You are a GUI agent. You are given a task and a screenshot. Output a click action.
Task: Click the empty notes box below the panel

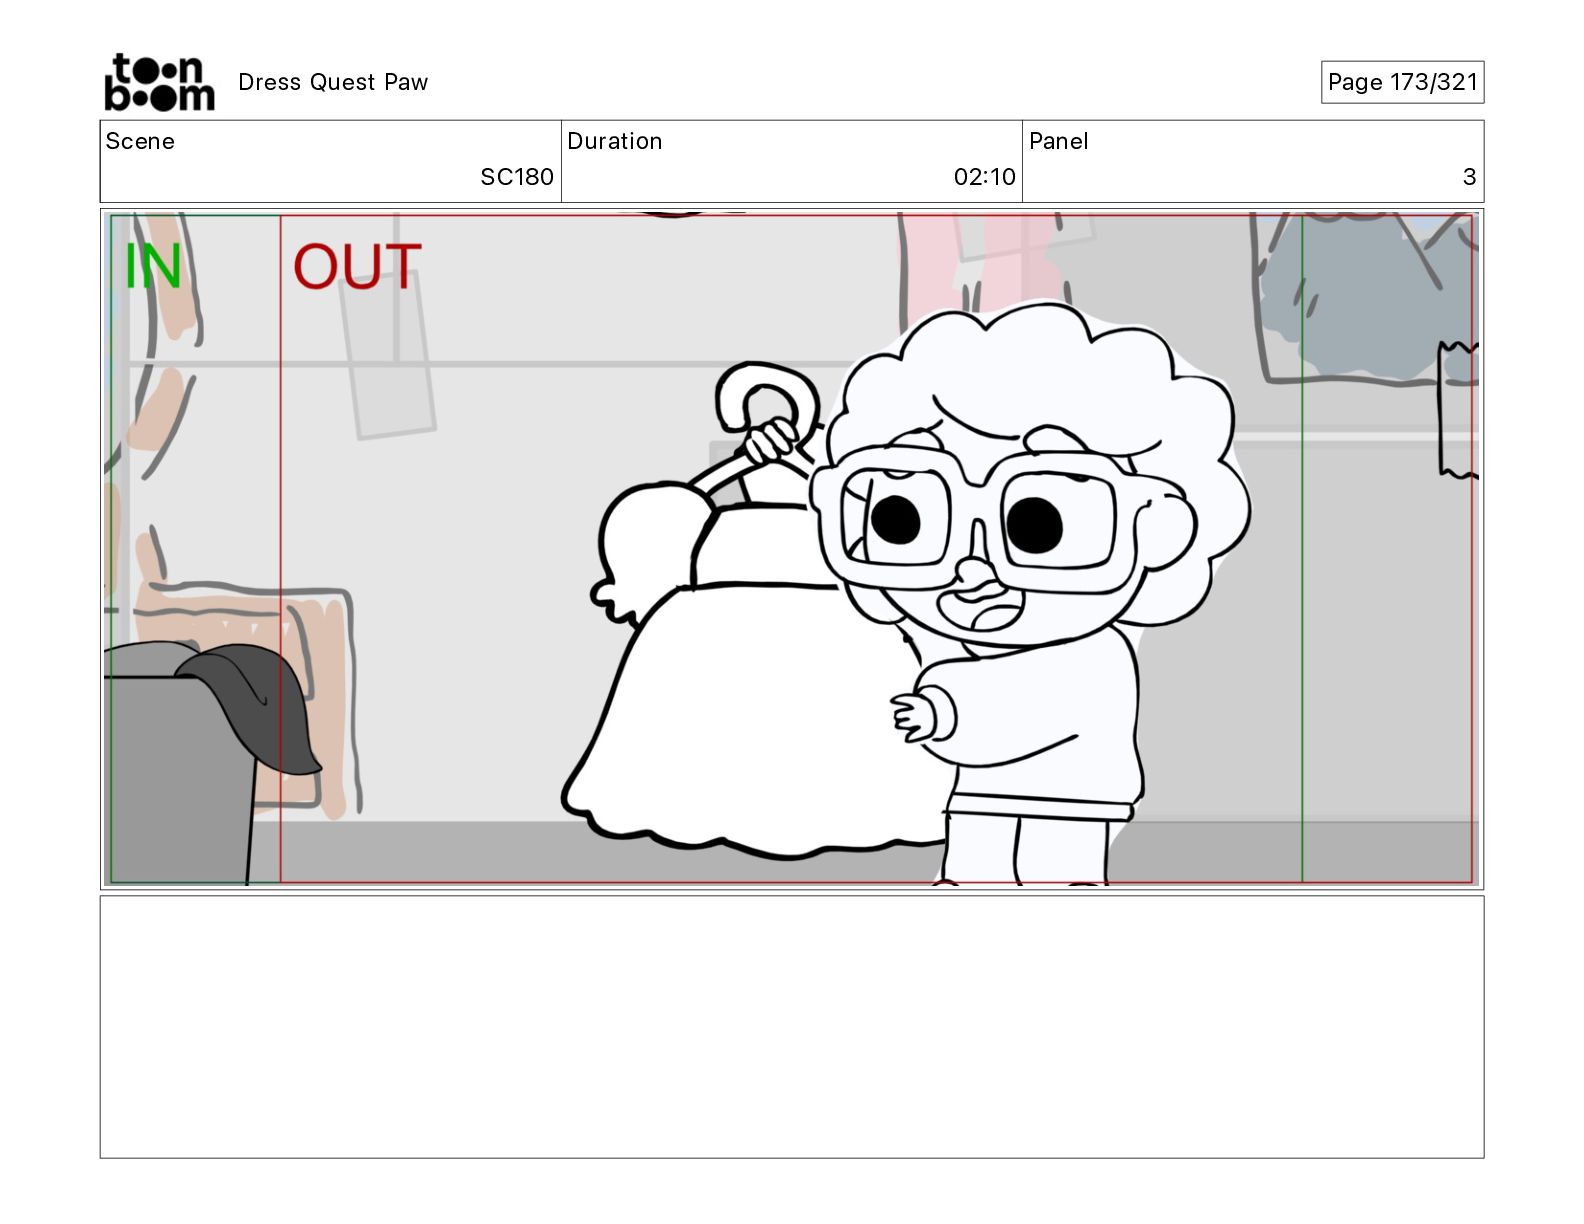tap(792, 1027)
